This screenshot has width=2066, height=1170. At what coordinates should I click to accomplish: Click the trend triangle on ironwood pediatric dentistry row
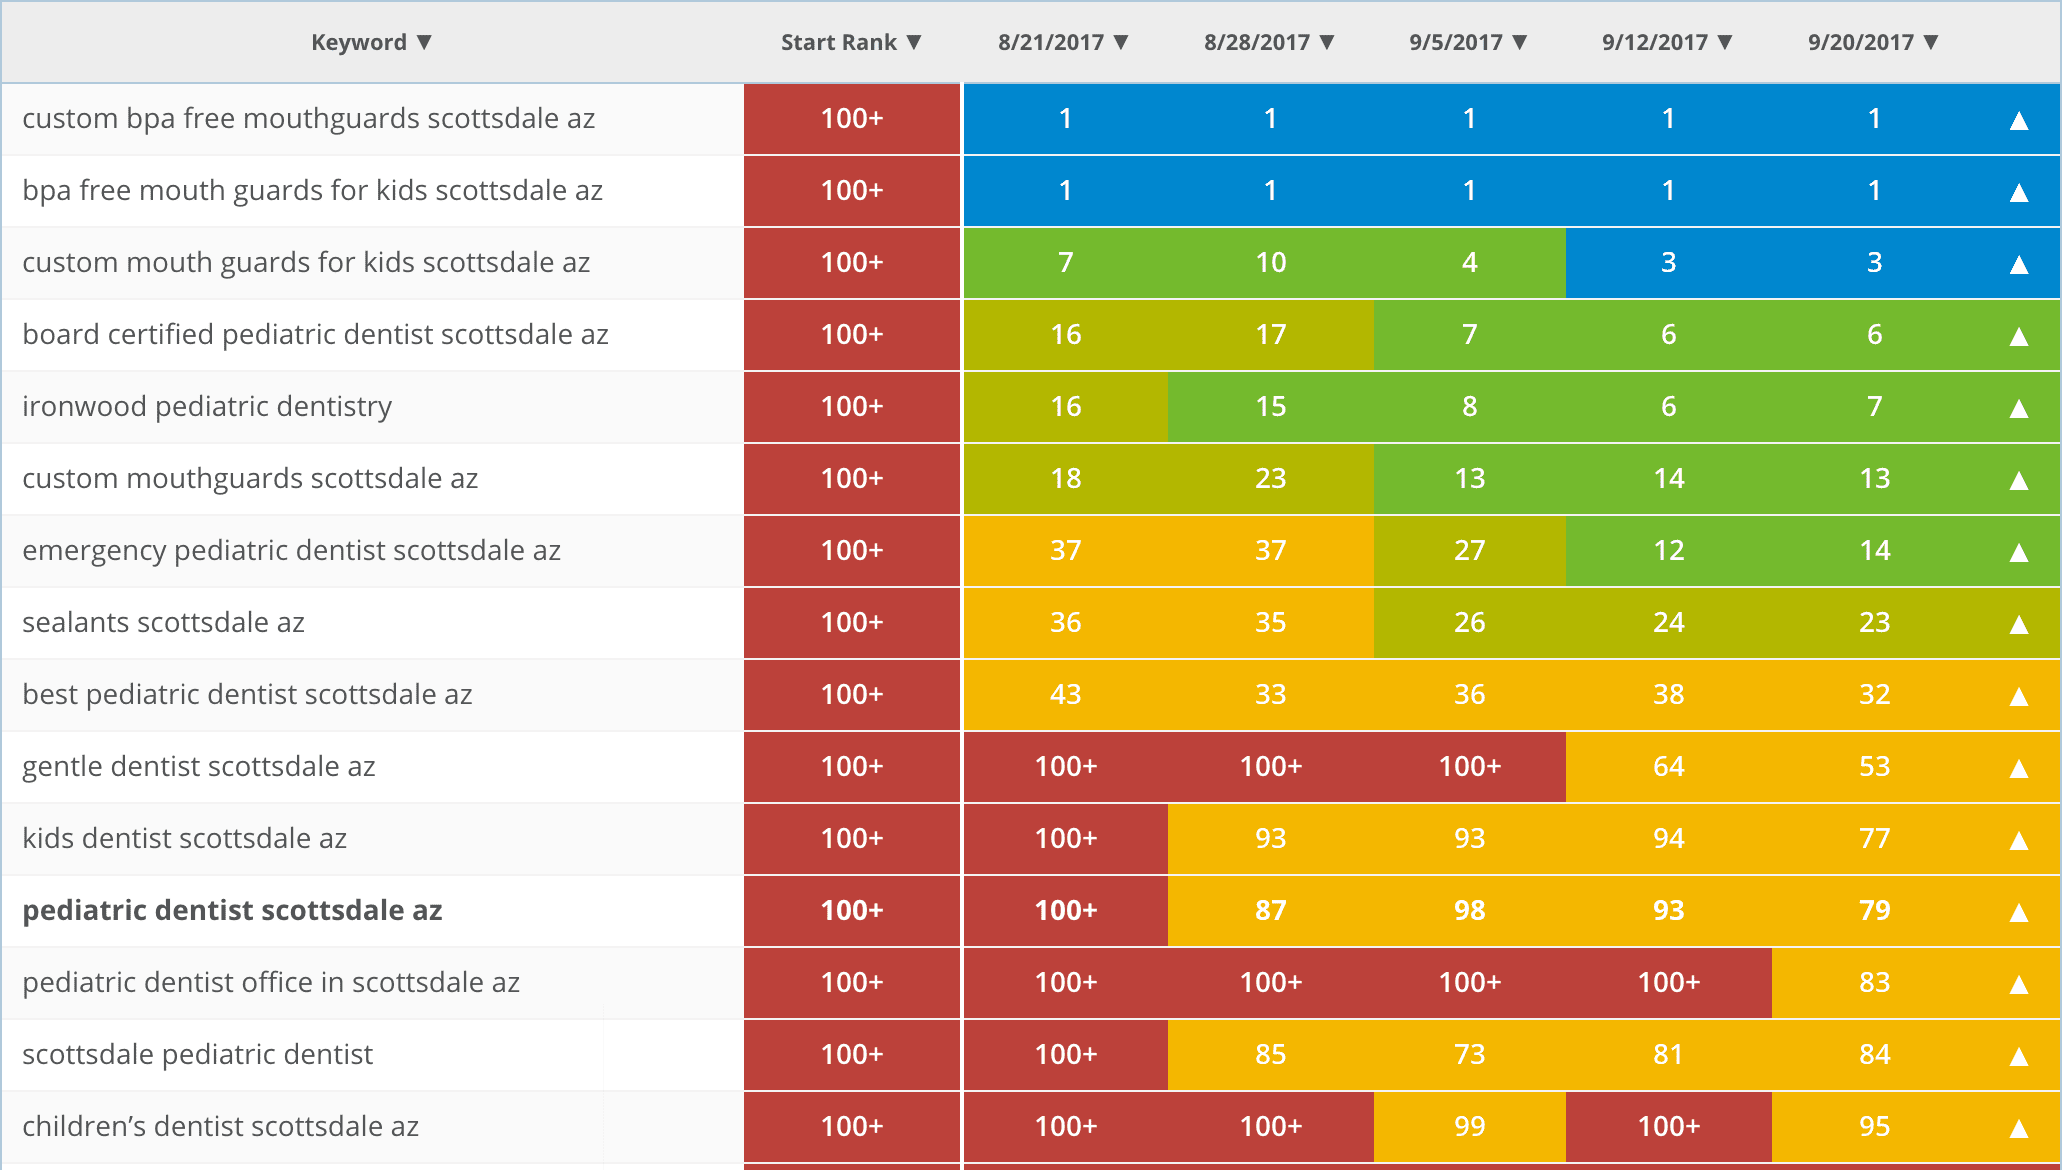pos(2019,407)
